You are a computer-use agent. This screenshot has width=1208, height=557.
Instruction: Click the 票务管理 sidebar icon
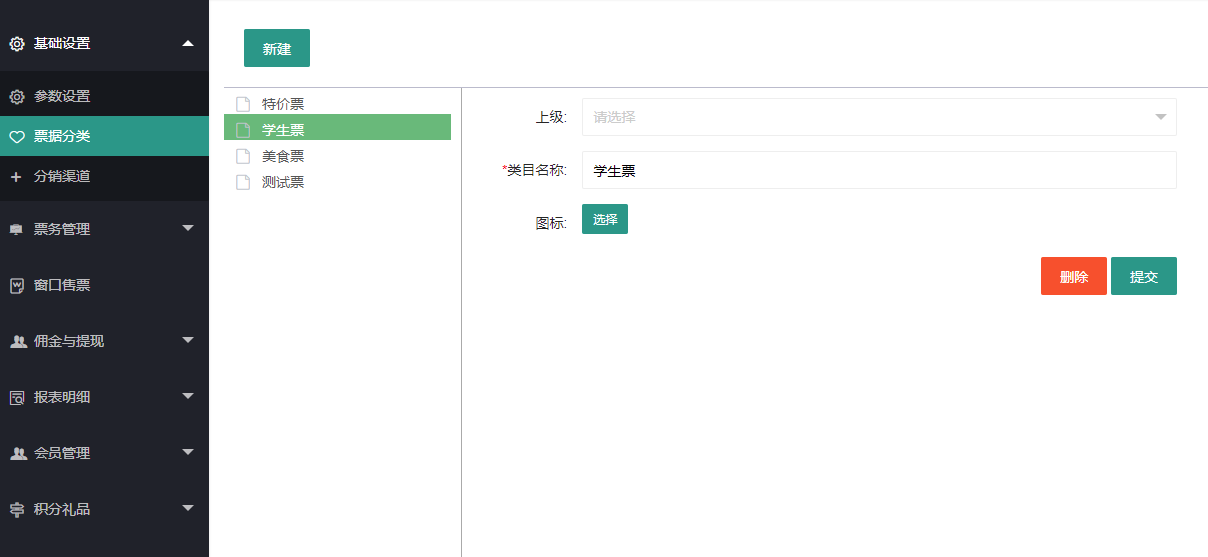pos(17,229)
